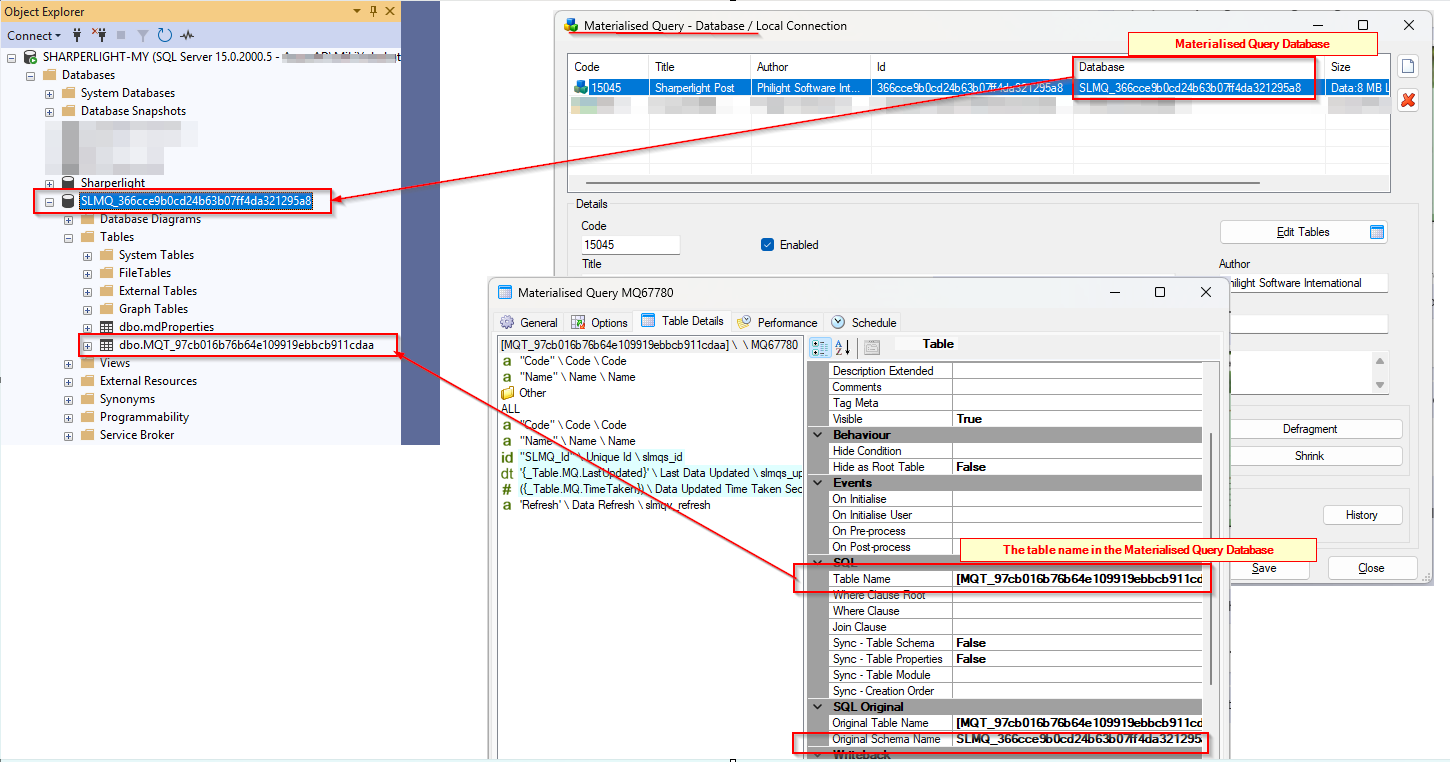
Task: Click the SHARPERLIGHT-MY server icon
Action: pyautogui.click(x=31, y=57)
